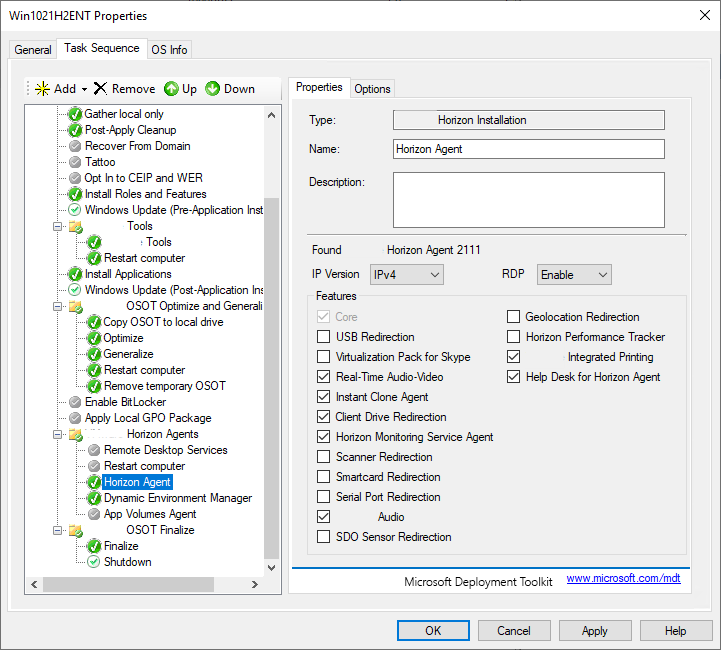Screen dimensions: 721x650
Task: Enable Virtualization Pack for Skype checkbox
Action: tap(323, 357)
